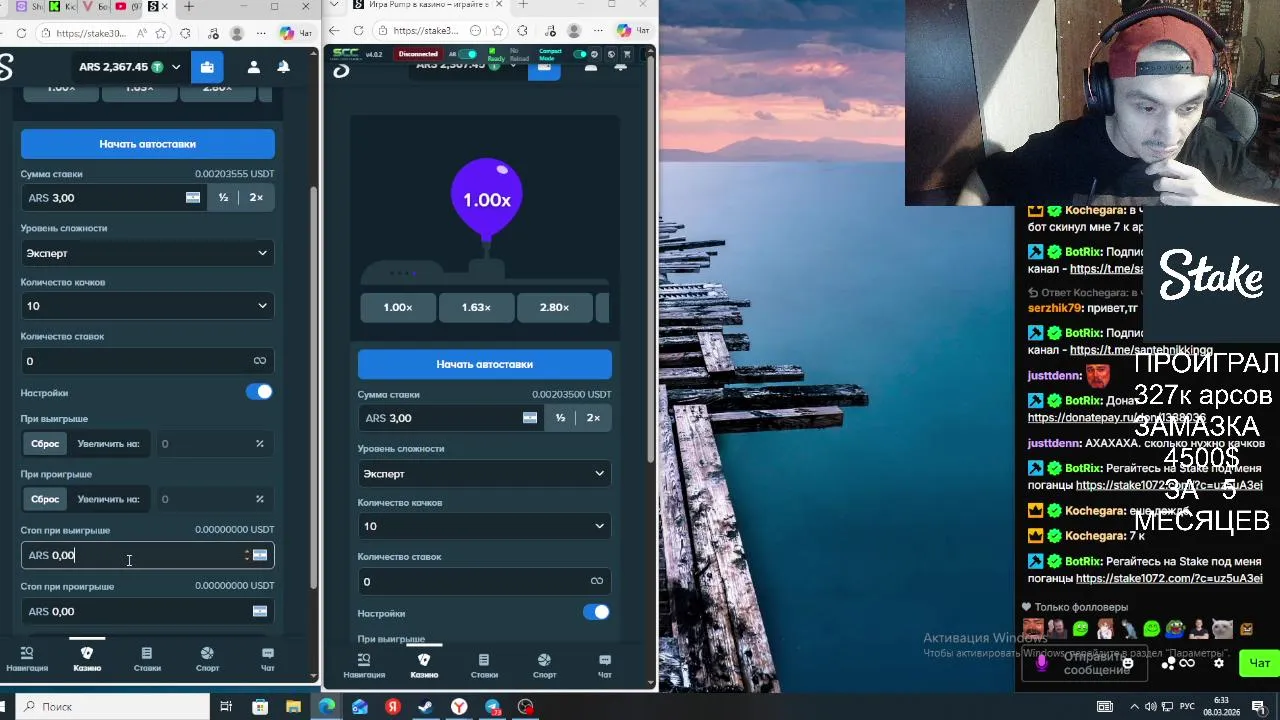Click the emoji picker in the chat message box
This screenshot has width=1280, height=720.
(1128, 663)
